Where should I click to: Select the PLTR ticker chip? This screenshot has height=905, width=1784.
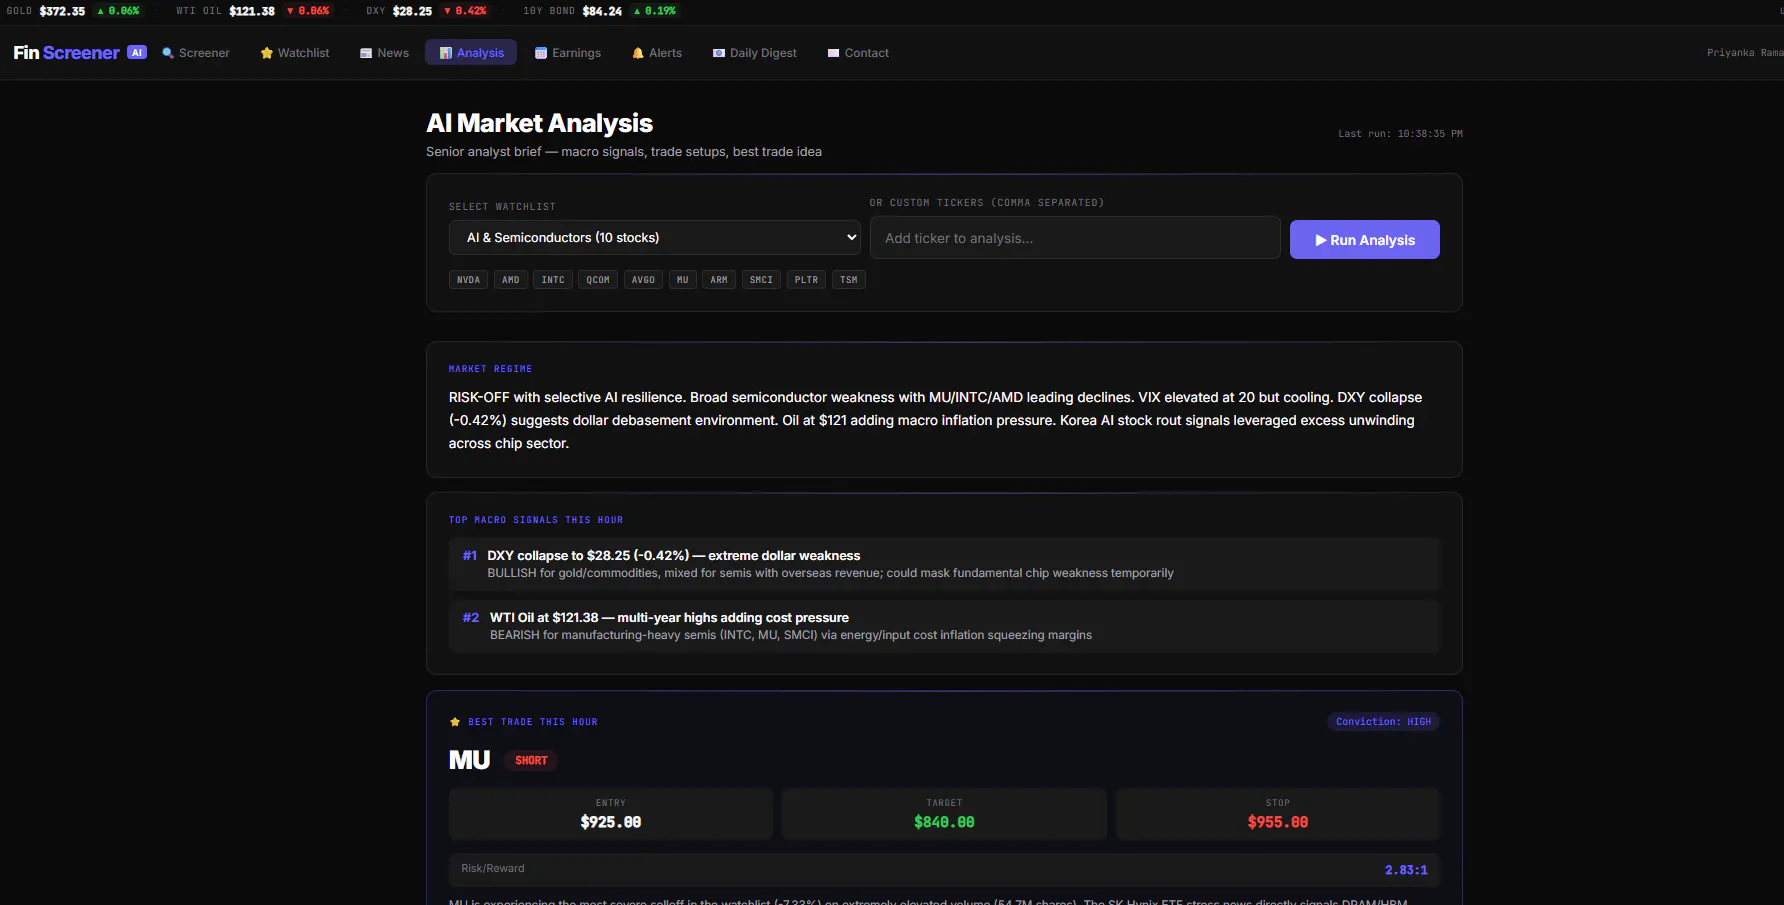click(x=807, y=280)
